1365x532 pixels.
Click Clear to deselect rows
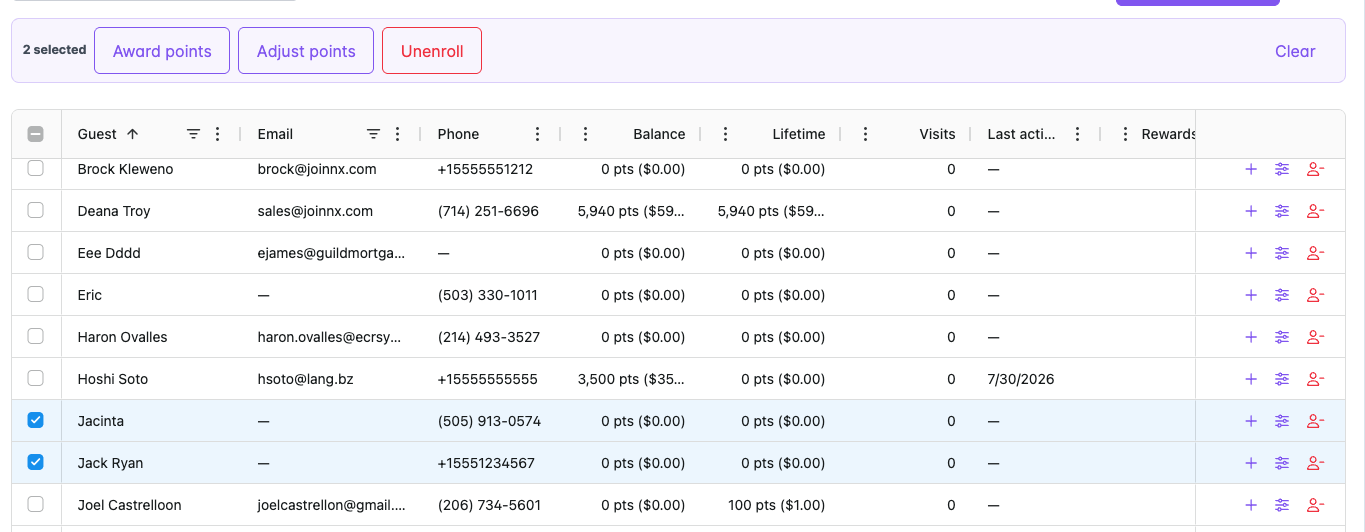point(1295,51)
